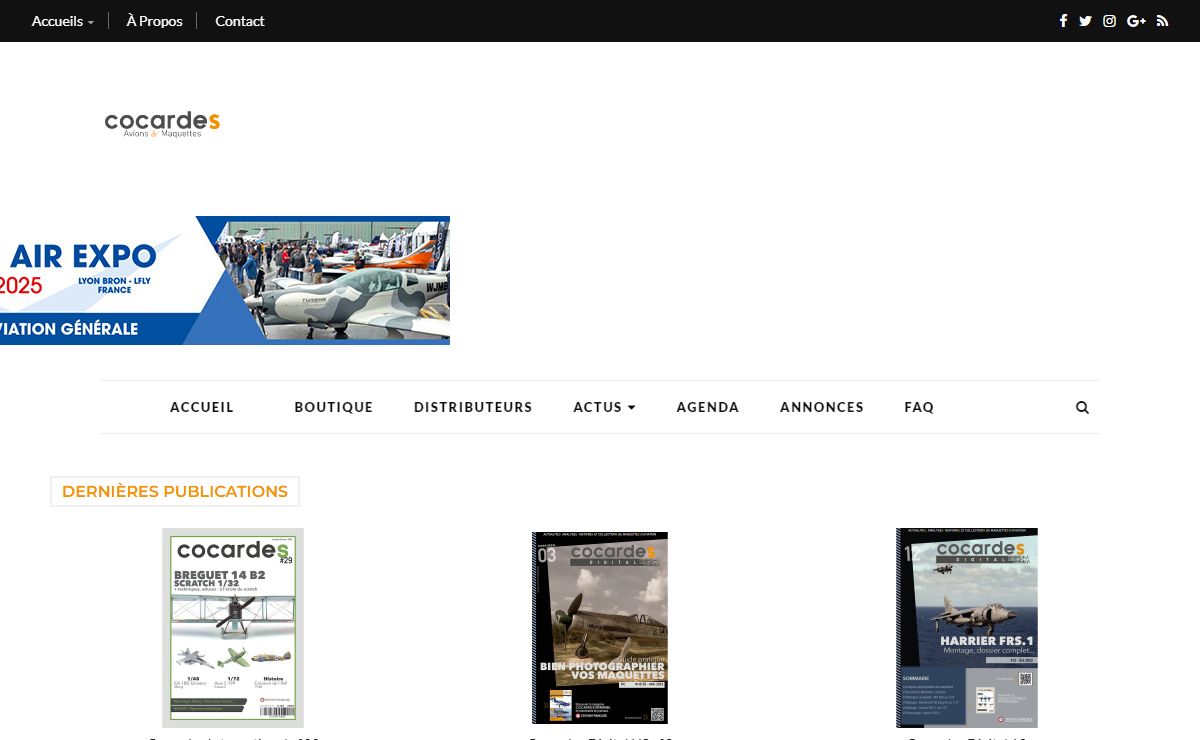This screenshot has width=1200, height=740.
Task: Go to the Contact page
Action: (x=240, y=21)
